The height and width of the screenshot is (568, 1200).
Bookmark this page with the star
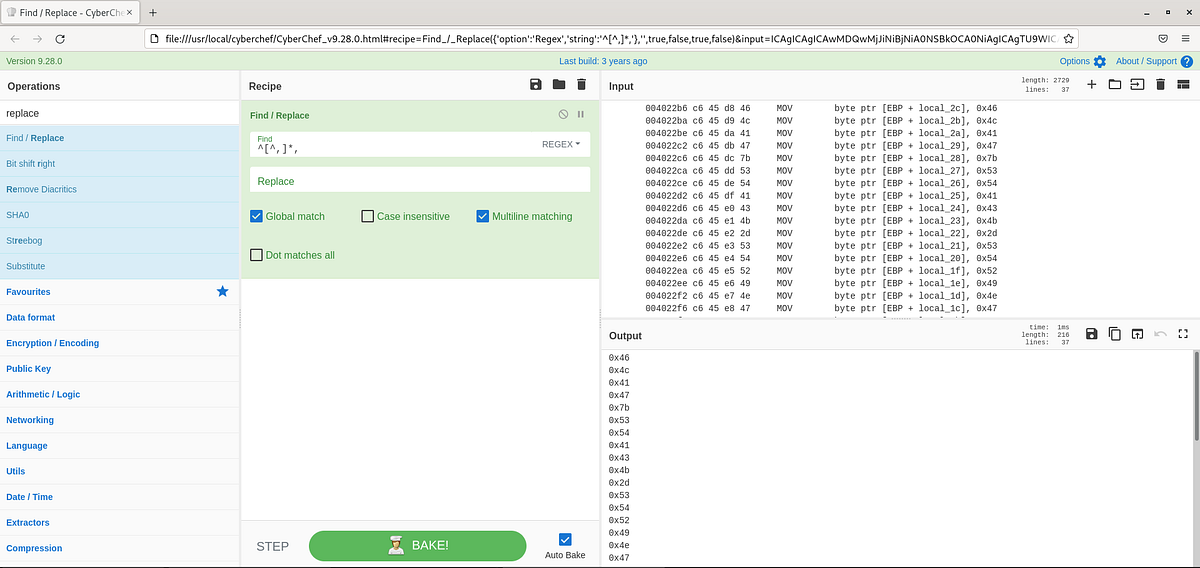pyautogui.click(x=1069, y=38)
